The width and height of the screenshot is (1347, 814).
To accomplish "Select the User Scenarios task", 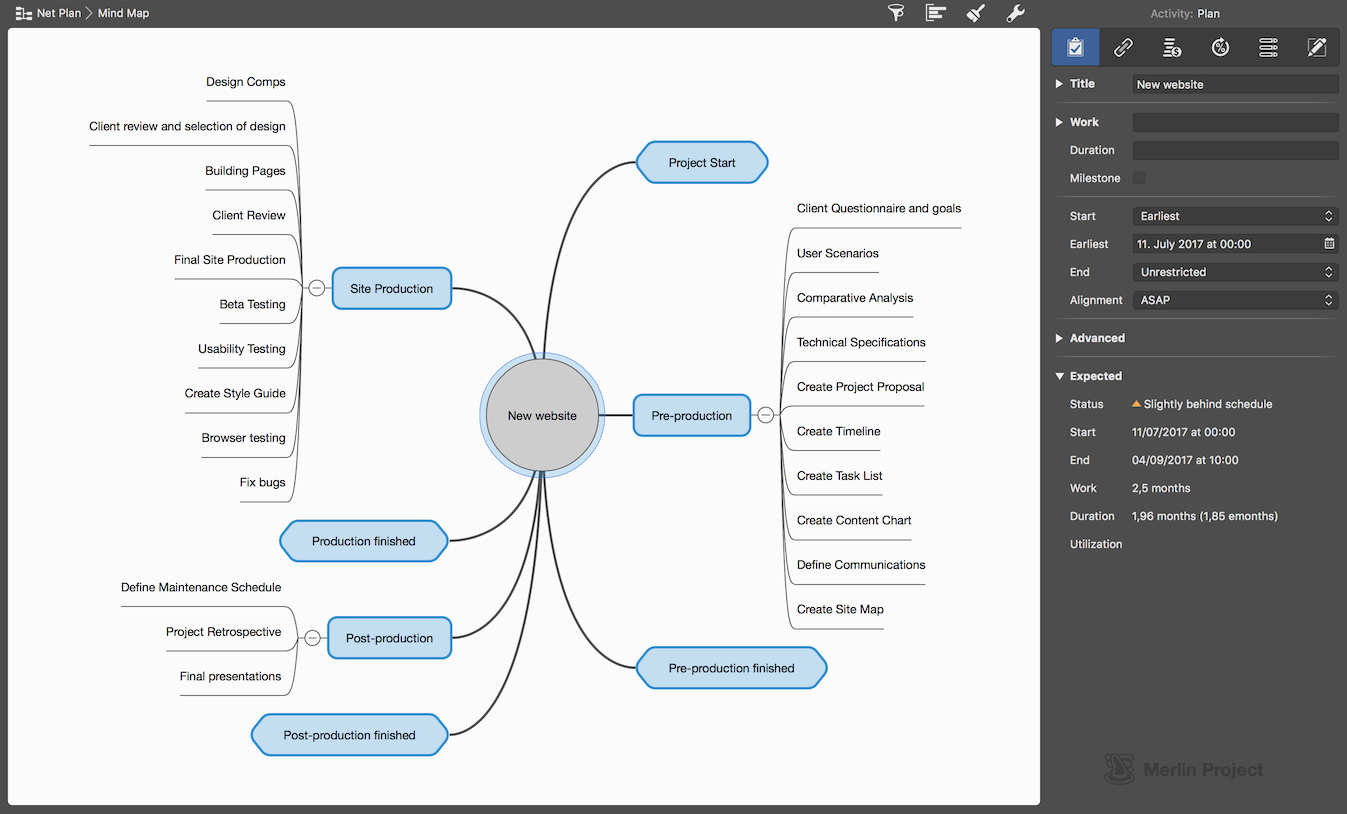I will 838,253.
